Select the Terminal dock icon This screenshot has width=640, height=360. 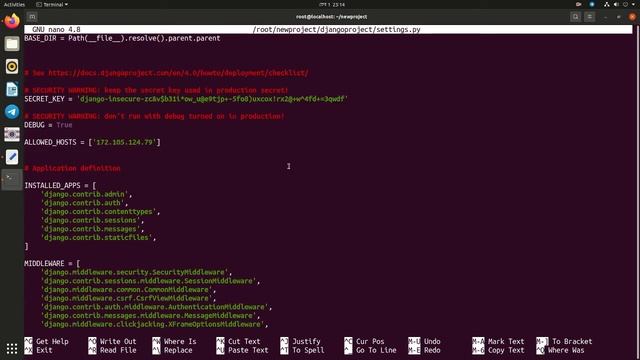coord(12,180)
